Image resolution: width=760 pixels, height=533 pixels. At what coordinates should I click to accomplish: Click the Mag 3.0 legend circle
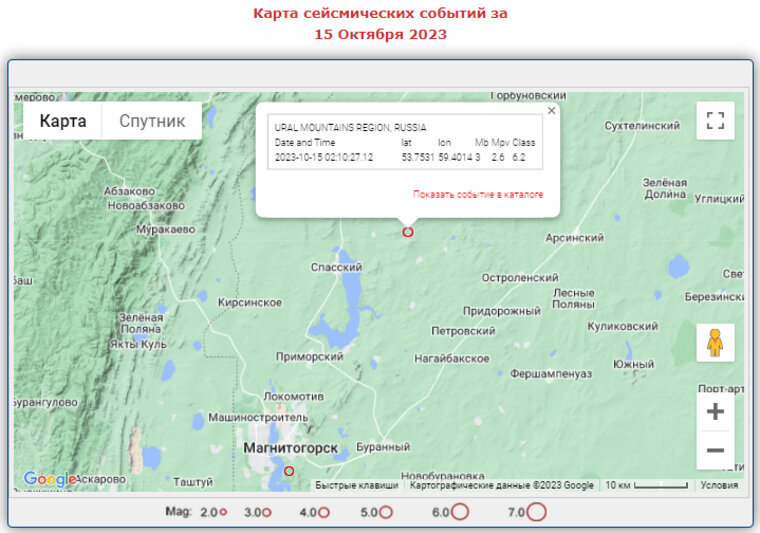267,512
